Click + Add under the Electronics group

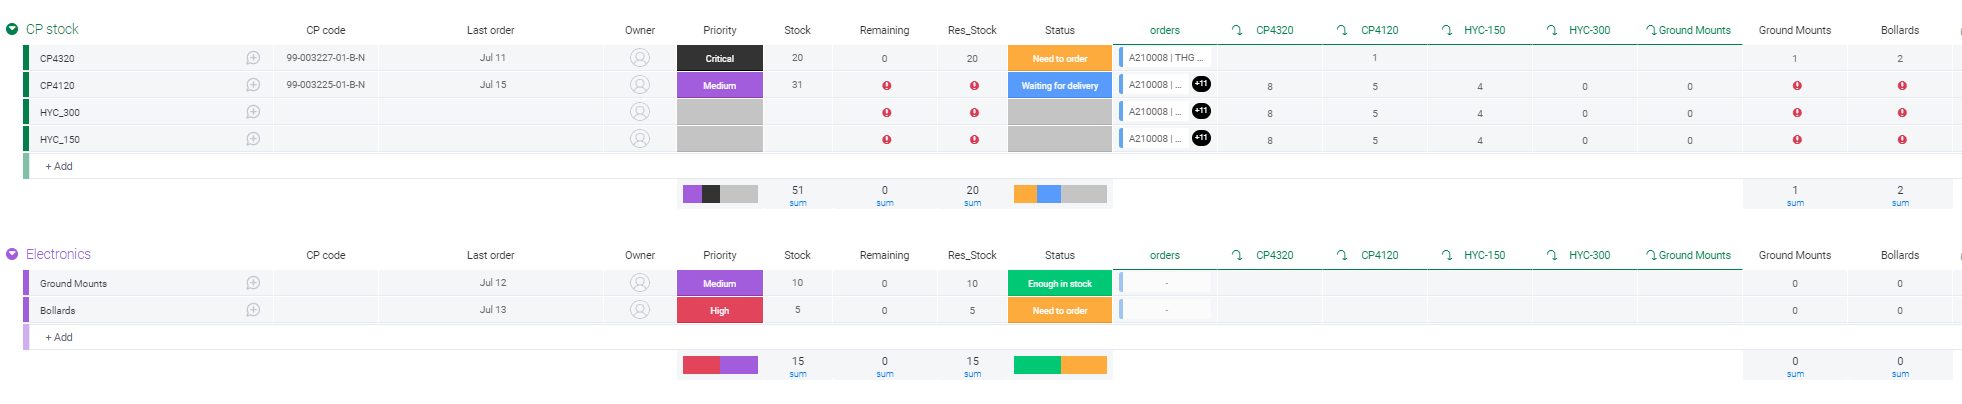pyautogui.click(x=59, y=337)
